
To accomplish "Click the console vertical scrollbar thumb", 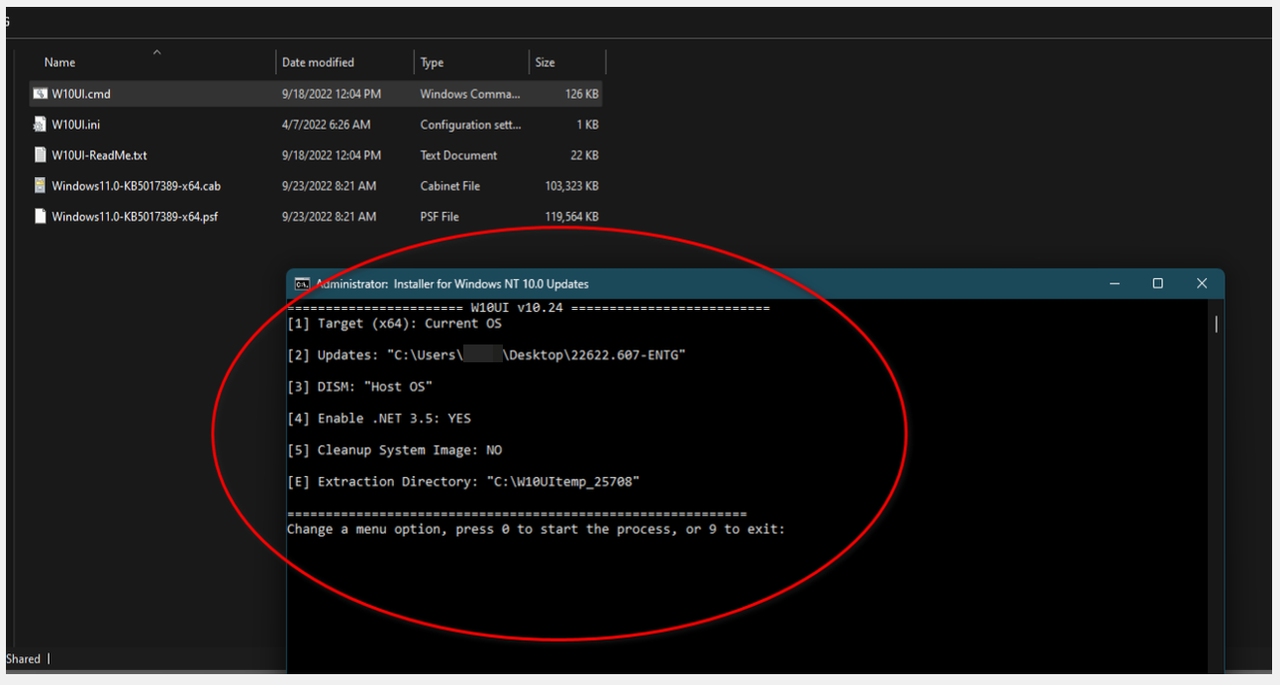I will click(1216, 324).
